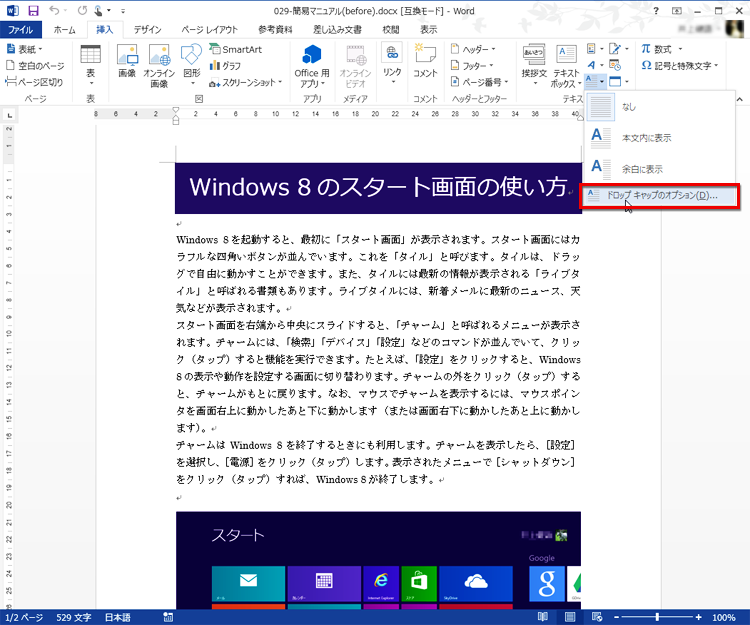Switch to the 校閲 tab

coord(391,30)
